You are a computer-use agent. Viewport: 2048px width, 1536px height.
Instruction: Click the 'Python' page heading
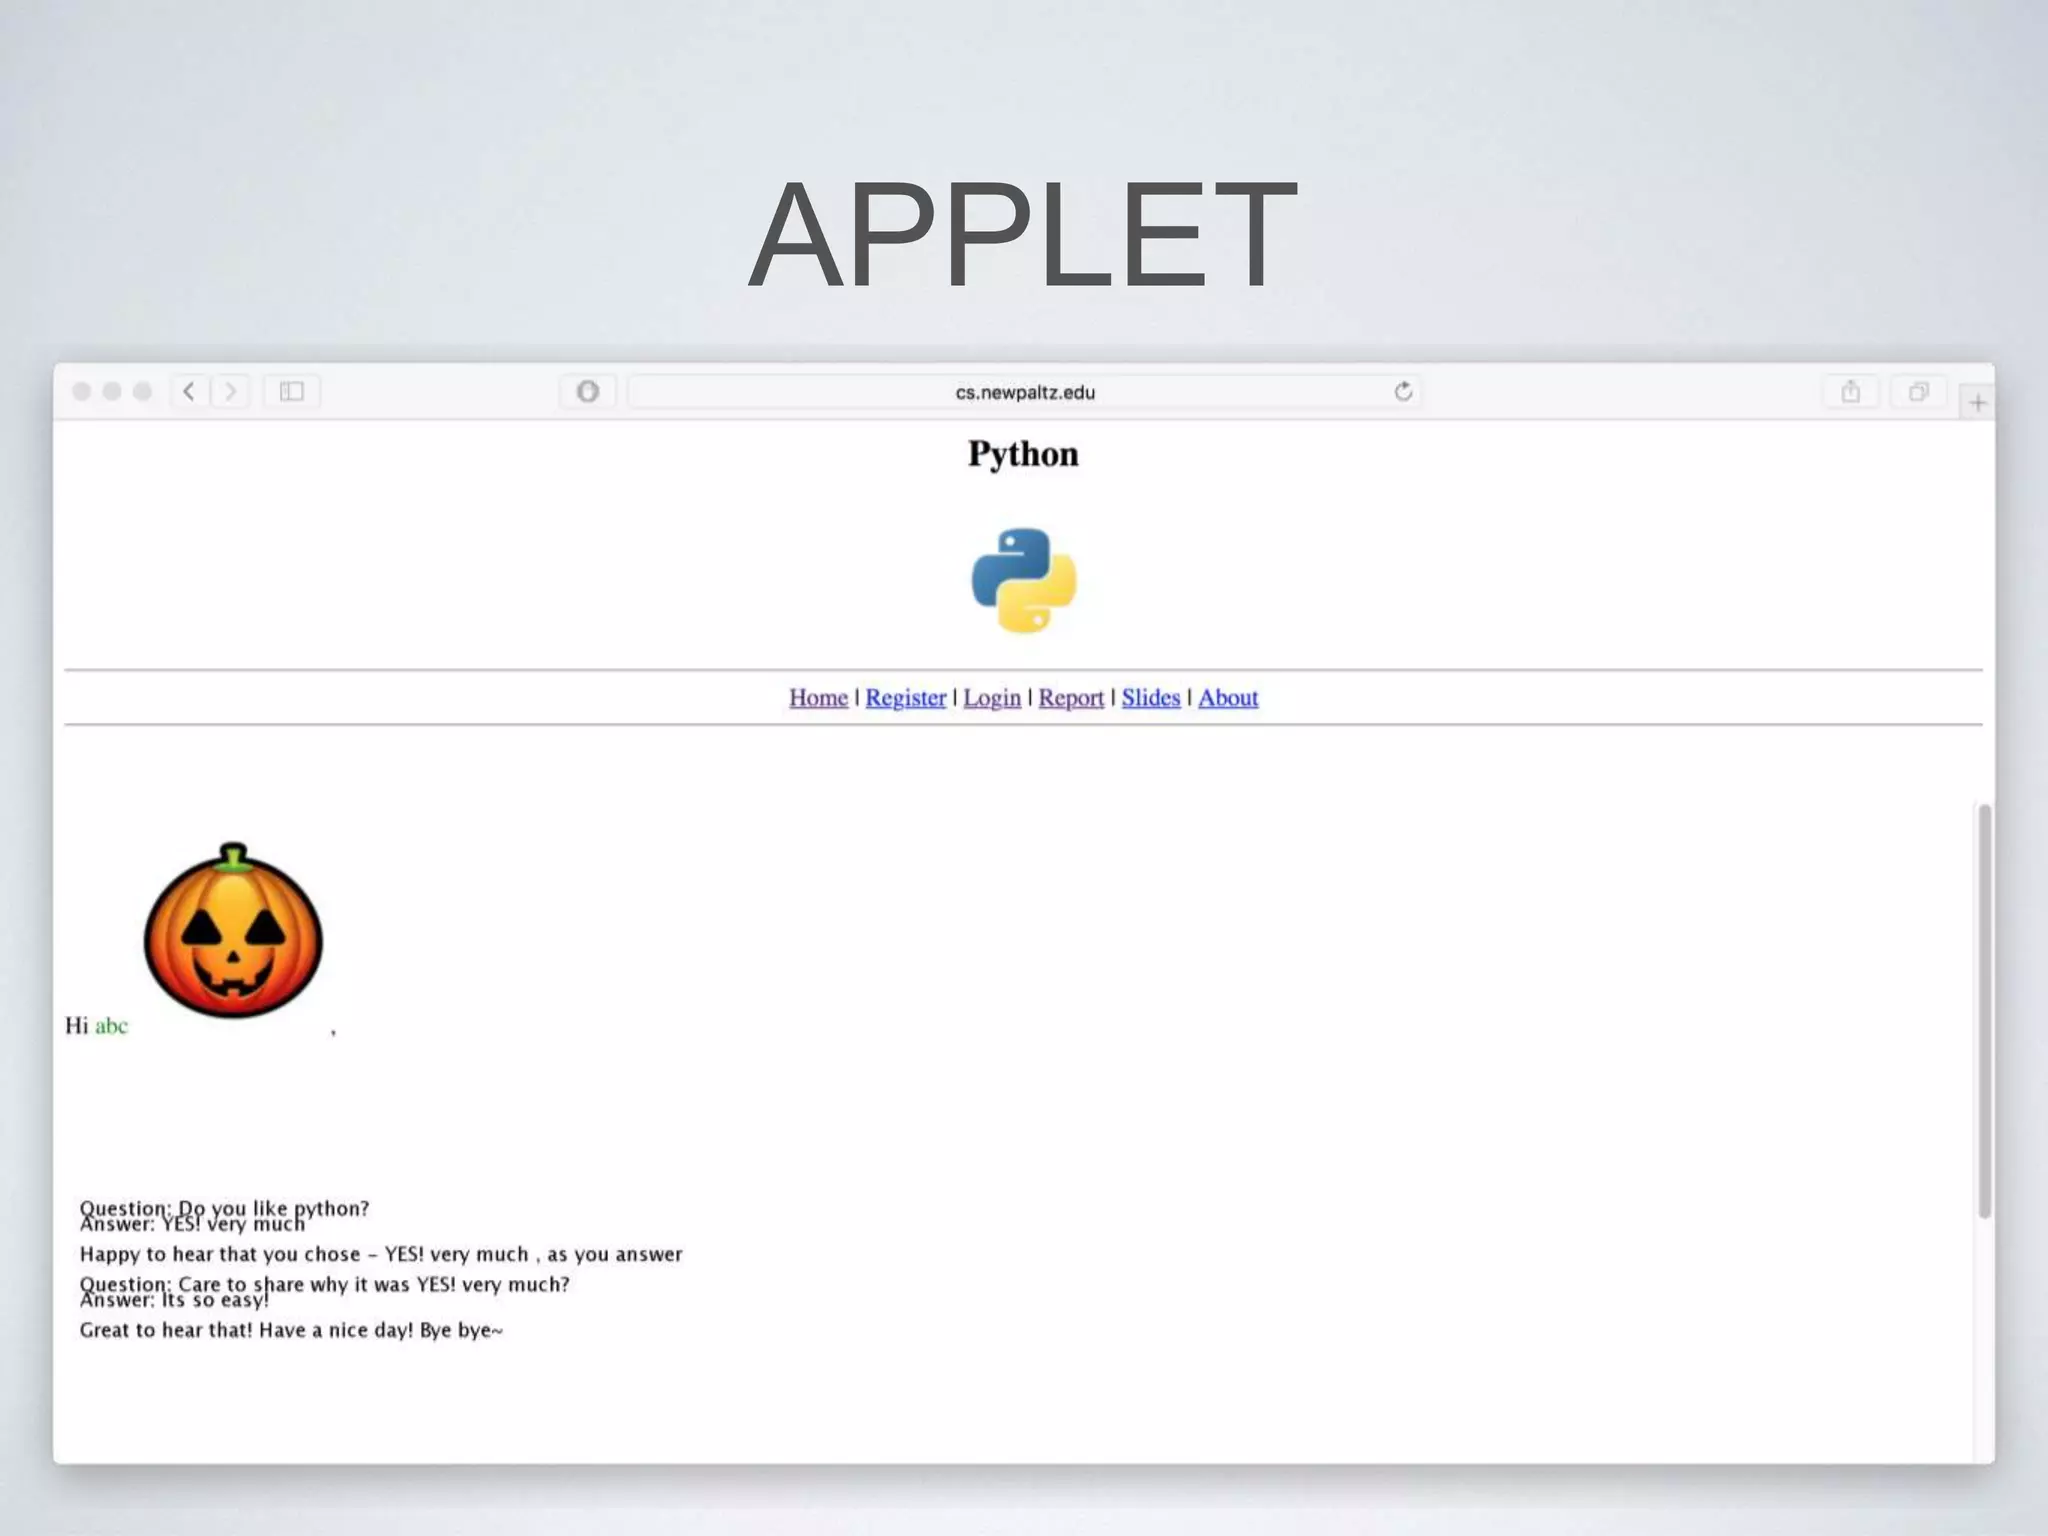pyautogui.click(x=1023, y=454)
